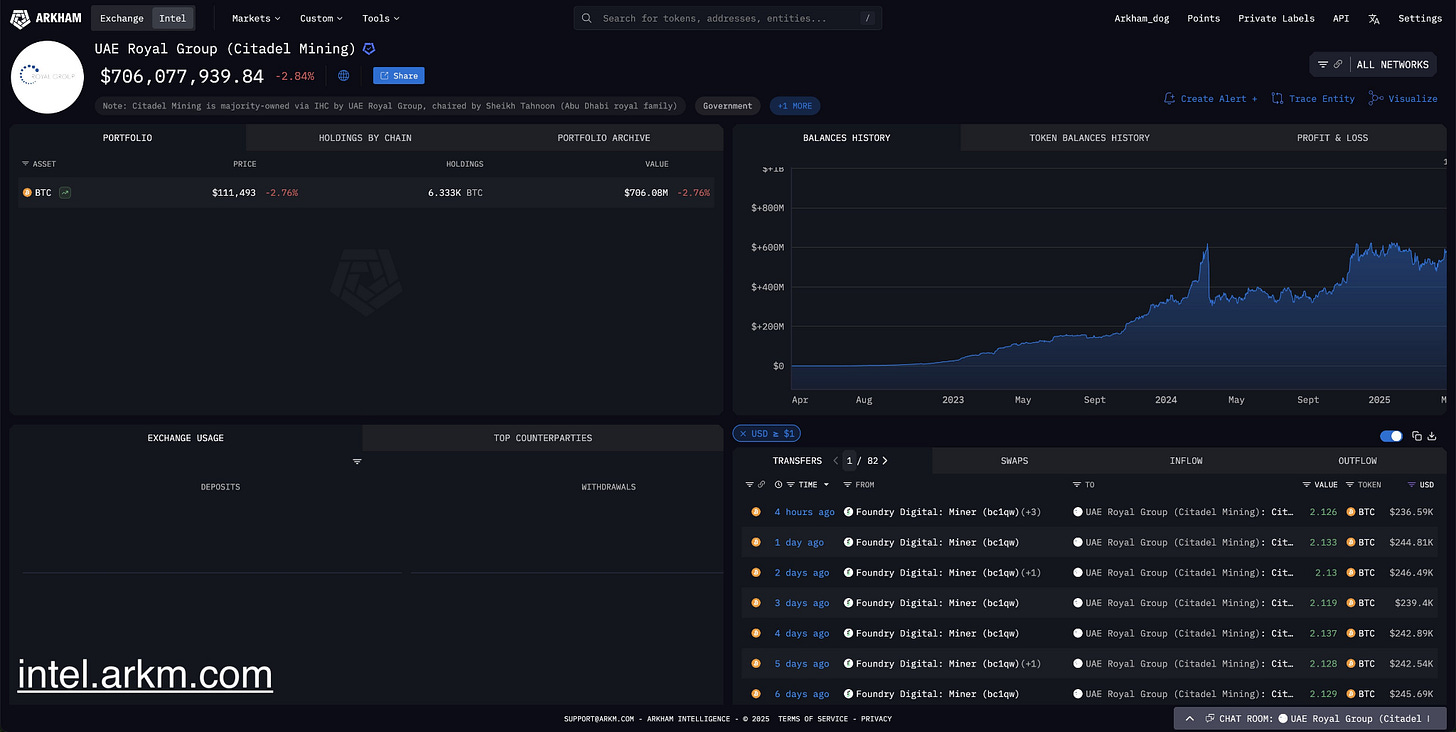Image resolution: width=1456 pixels, height=732 pixels.
Task: Open the Markets dropdown menu
Action: click(x=256, y=18)
